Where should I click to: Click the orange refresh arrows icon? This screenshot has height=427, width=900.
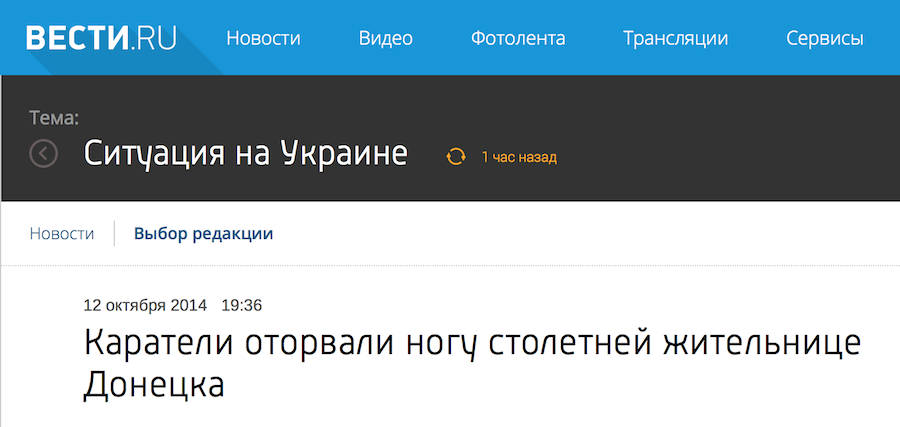point(456,156)
